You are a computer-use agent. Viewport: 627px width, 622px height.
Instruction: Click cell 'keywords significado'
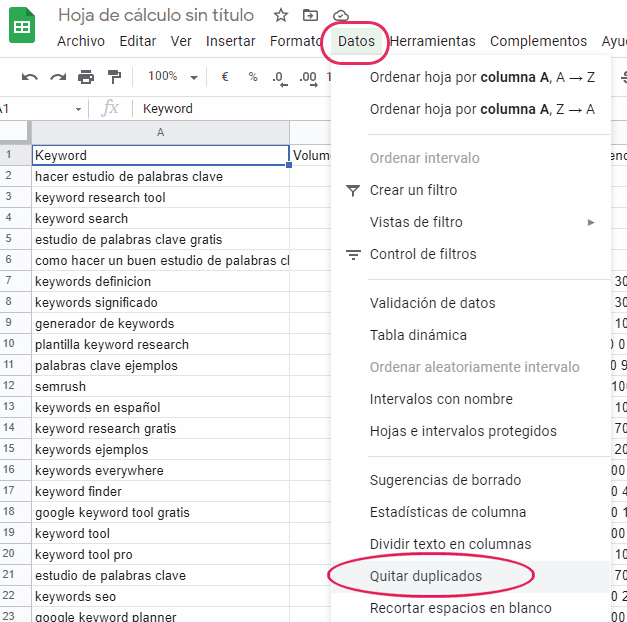coord(160,302)
